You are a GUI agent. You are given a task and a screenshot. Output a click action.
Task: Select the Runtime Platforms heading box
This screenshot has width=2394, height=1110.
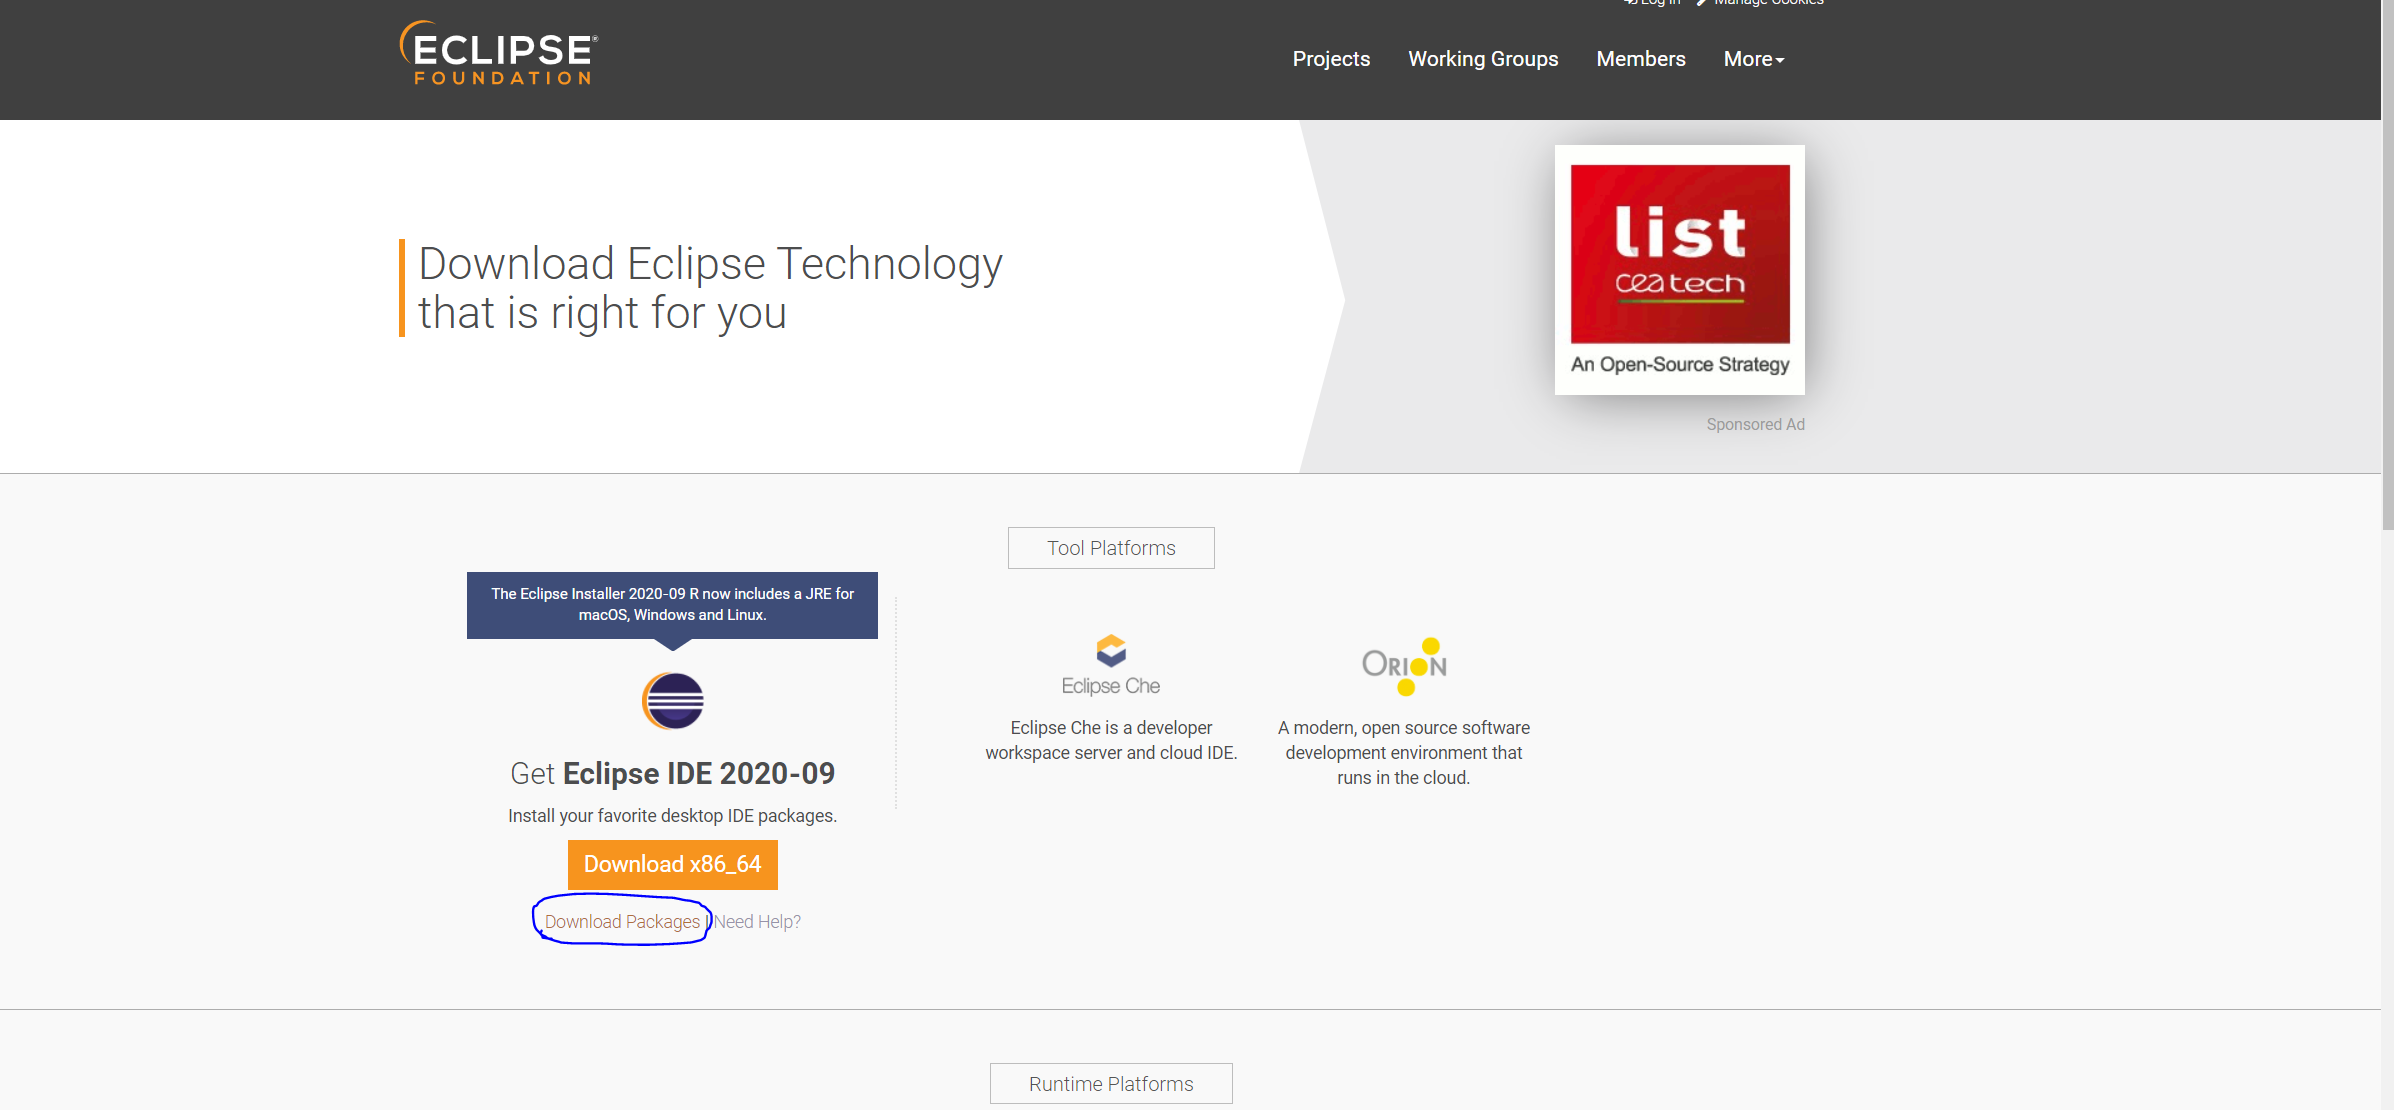click(x=1111, y=1084)
